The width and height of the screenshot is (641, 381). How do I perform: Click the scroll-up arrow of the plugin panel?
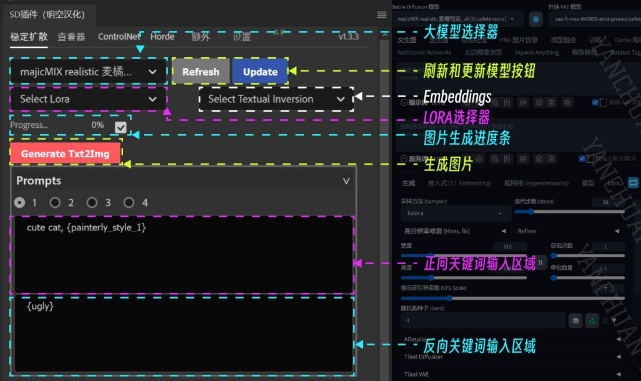click(x=385, y=35)
